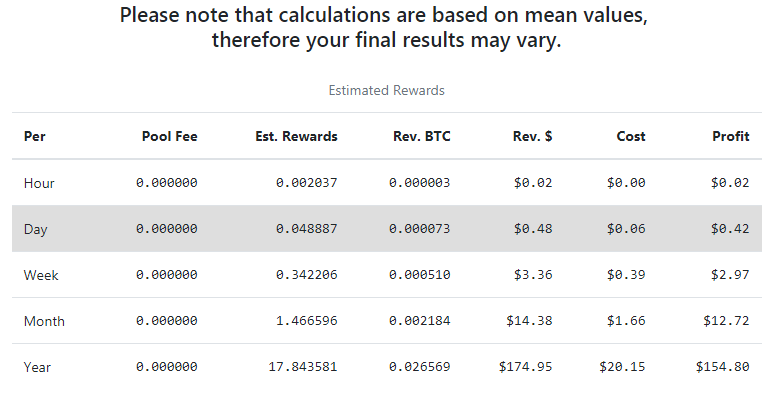Click the hourly Est. Rewards value 0.002037
Image resolution: width=772 pixels, height=404 pixels.
tap(306, 183)
